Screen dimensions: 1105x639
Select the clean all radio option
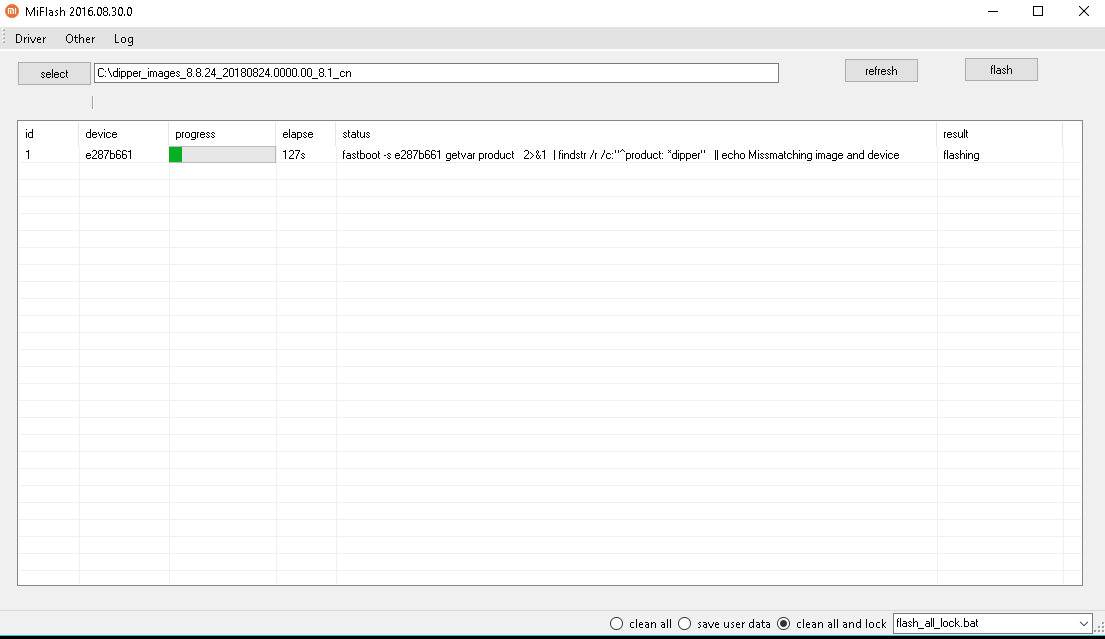[617, 624]
